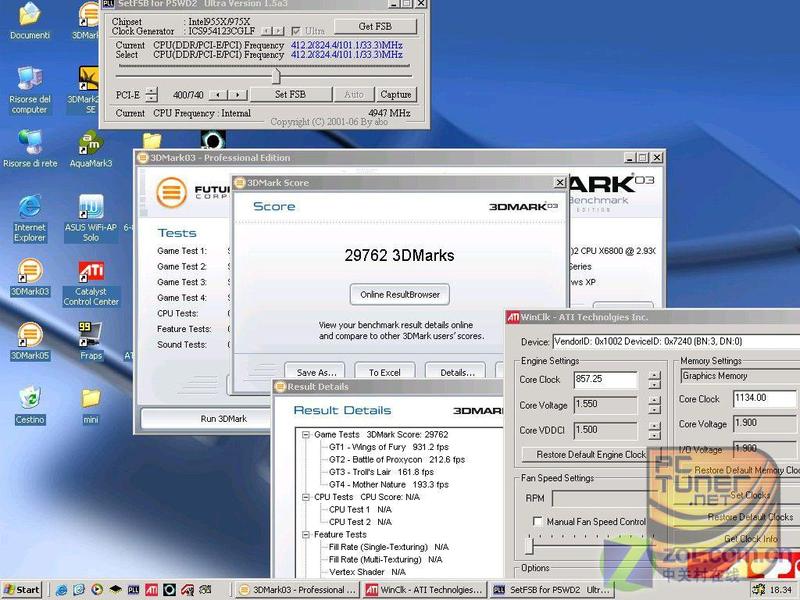Open the mini folder on desktop
Image resolution: width=800 pixels, height=600 pixels.
(x=91, y=406)
